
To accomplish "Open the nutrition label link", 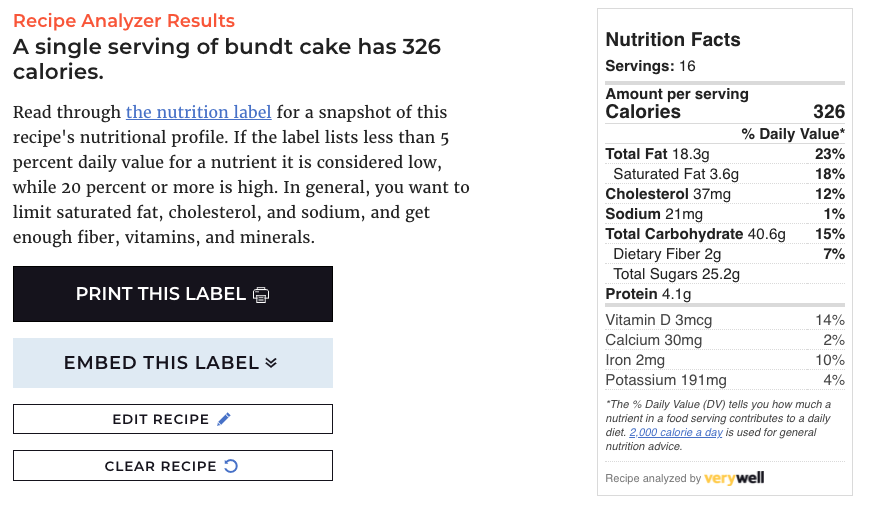I will pyautogui.click(x=198, y=112).
